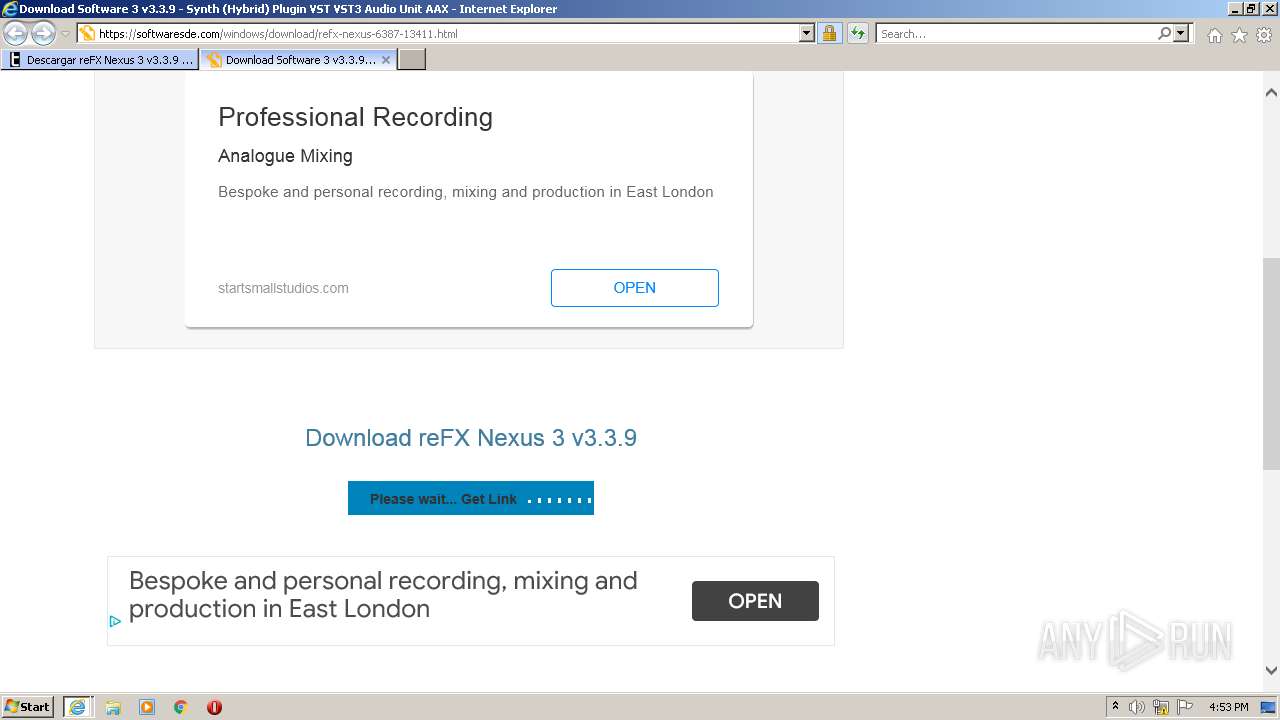Click the Internet Explorer taskbar icon
The width and height of the screenshot is (1280, 720).
pyautogui.click(x=77, y=707)
